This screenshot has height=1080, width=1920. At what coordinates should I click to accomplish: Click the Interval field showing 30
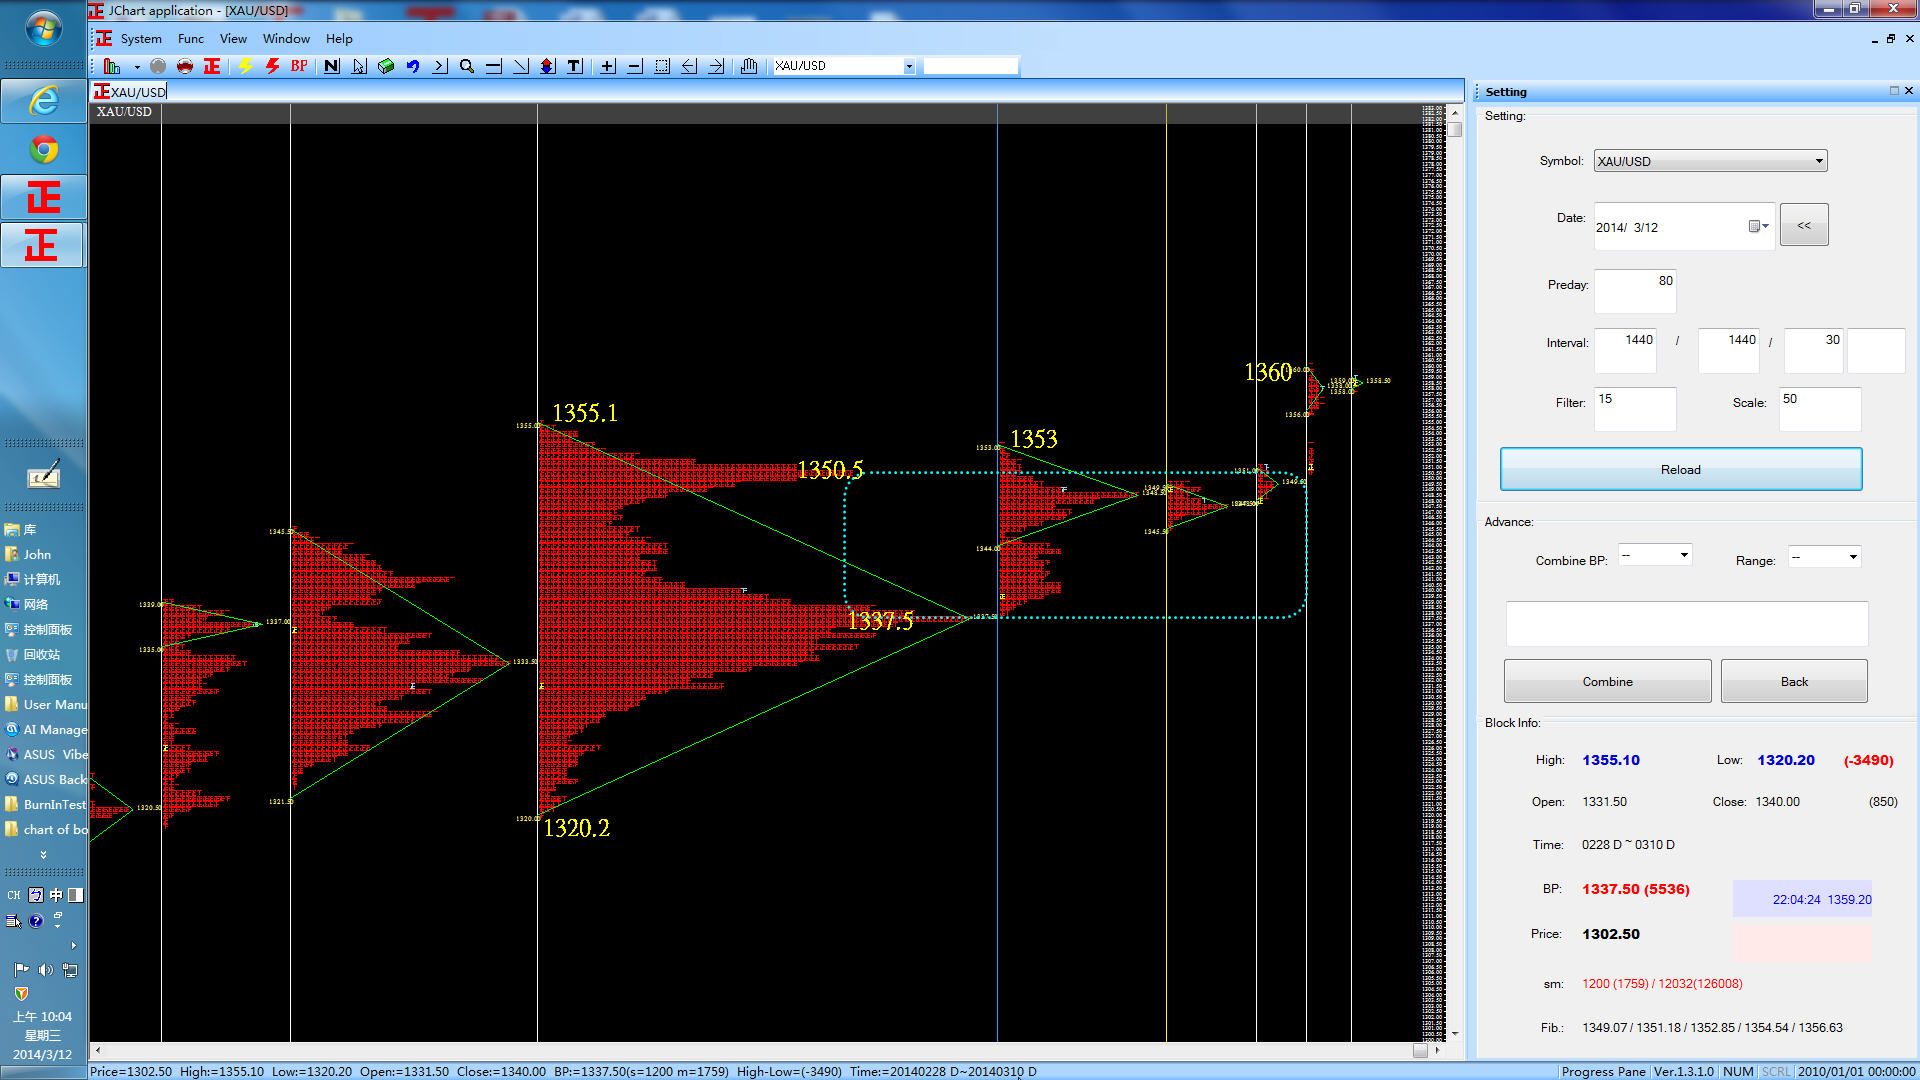[x=1813, y=350]
